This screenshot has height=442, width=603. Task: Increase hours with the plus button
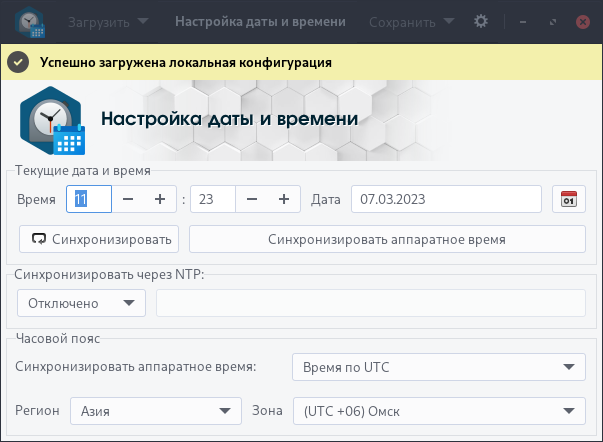[159, 200]
